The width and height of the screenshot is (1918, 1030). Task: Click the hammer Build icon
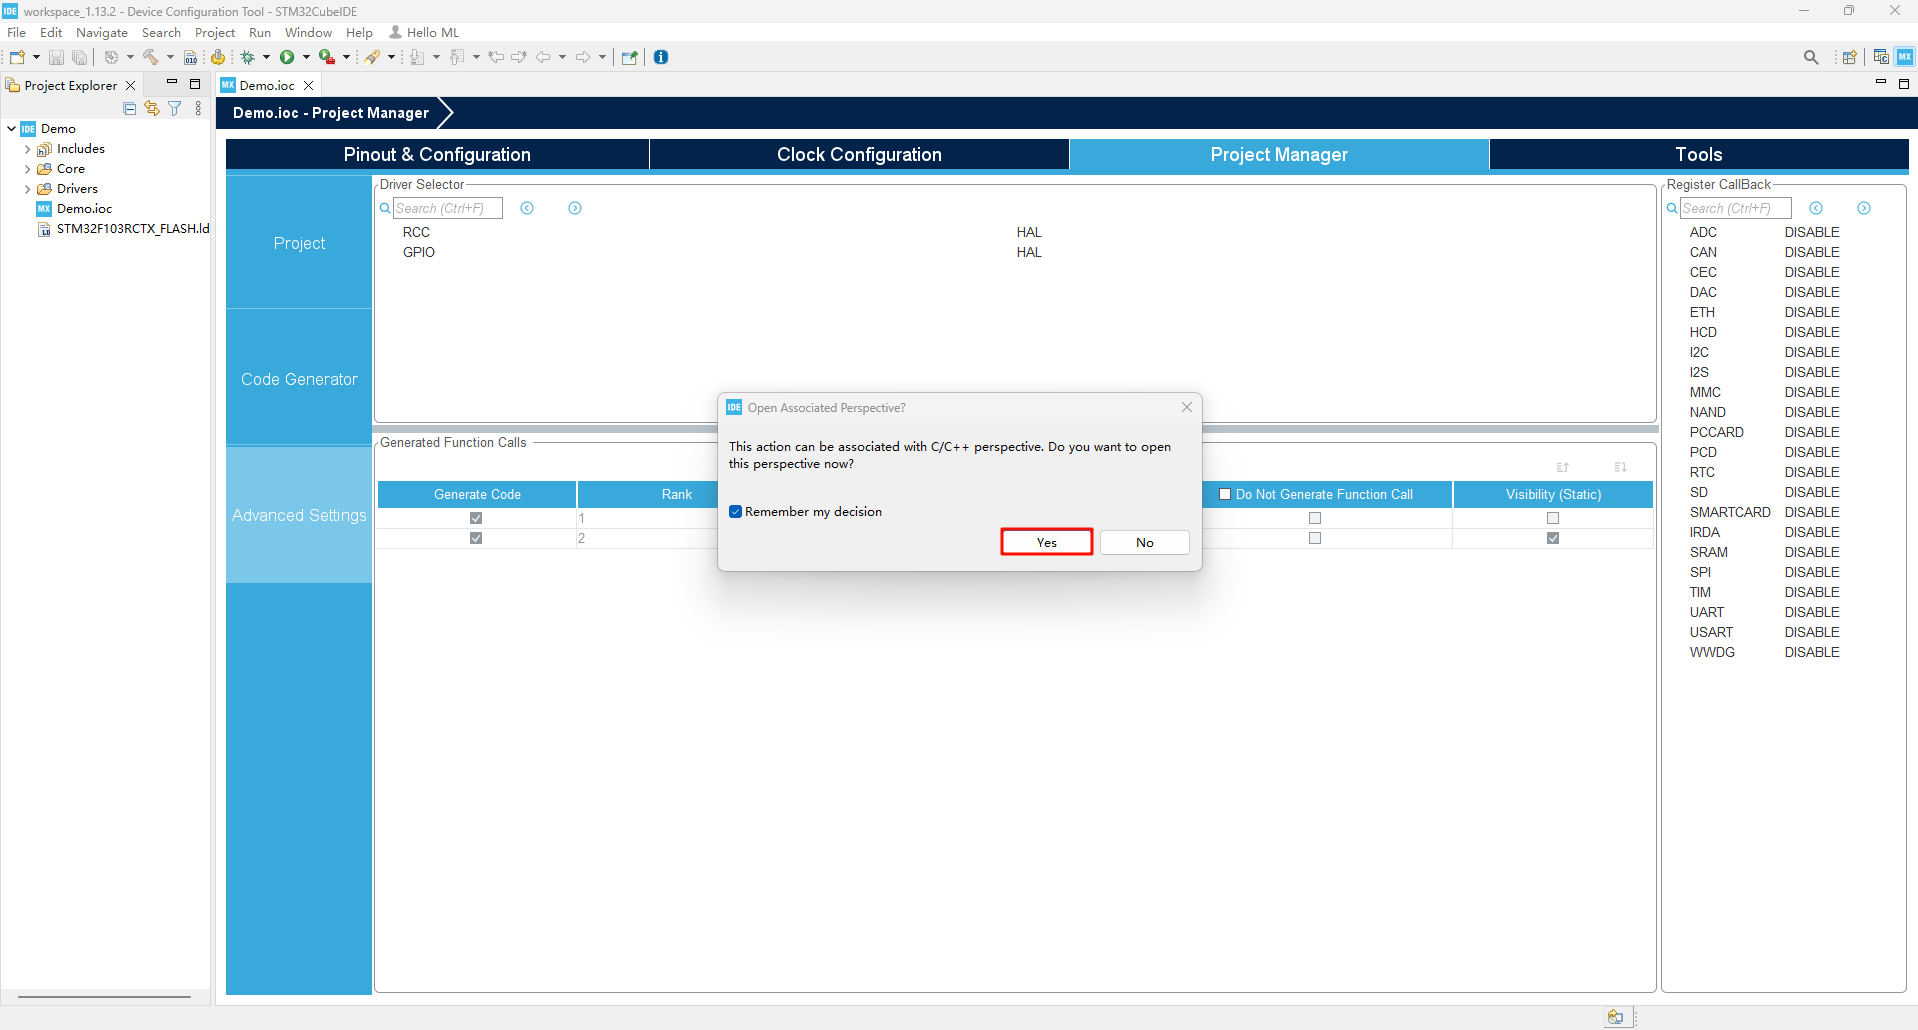pos(151,57)
